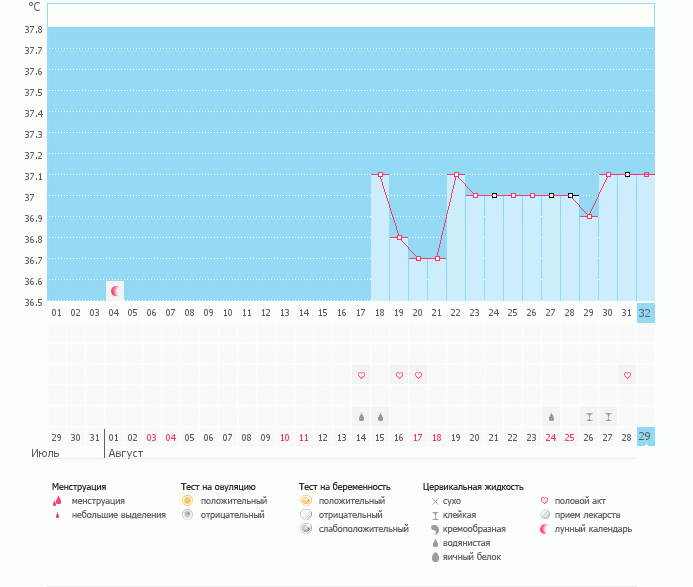Select the fluid drop icon under cycle day 27

pyautogui.click(x=551, y=416)
